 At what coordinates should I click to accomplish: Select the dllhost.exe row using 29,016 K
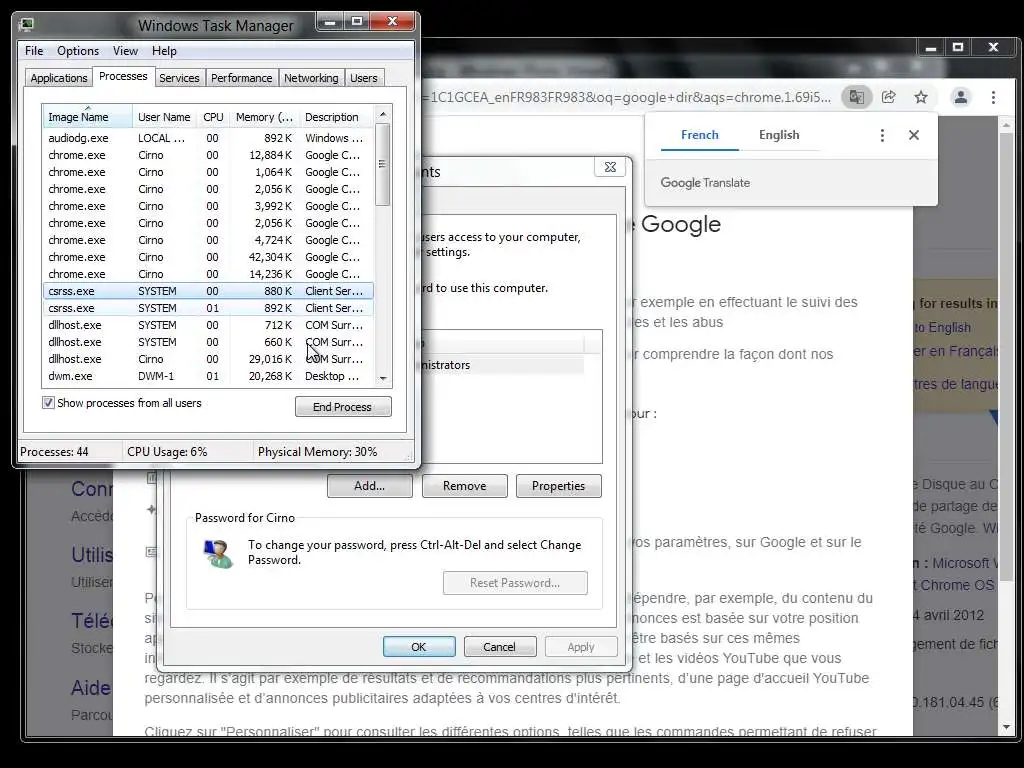[x=208, y=359]
